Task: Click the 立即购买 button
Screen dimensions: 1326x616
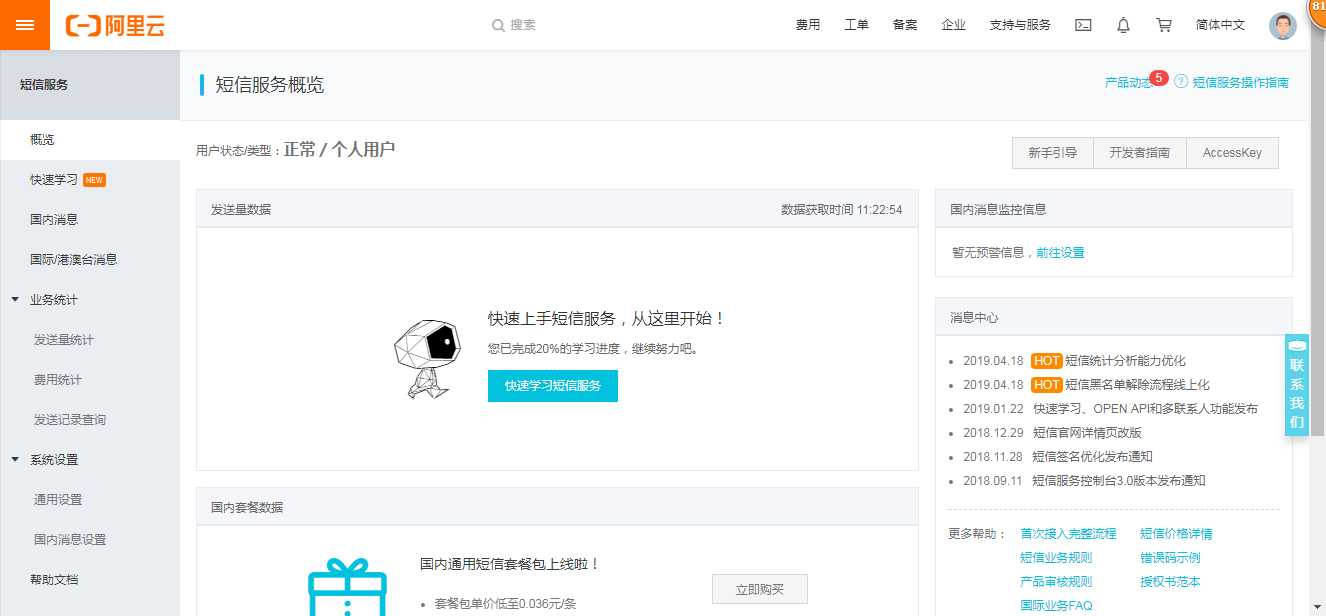Action: 760,590
